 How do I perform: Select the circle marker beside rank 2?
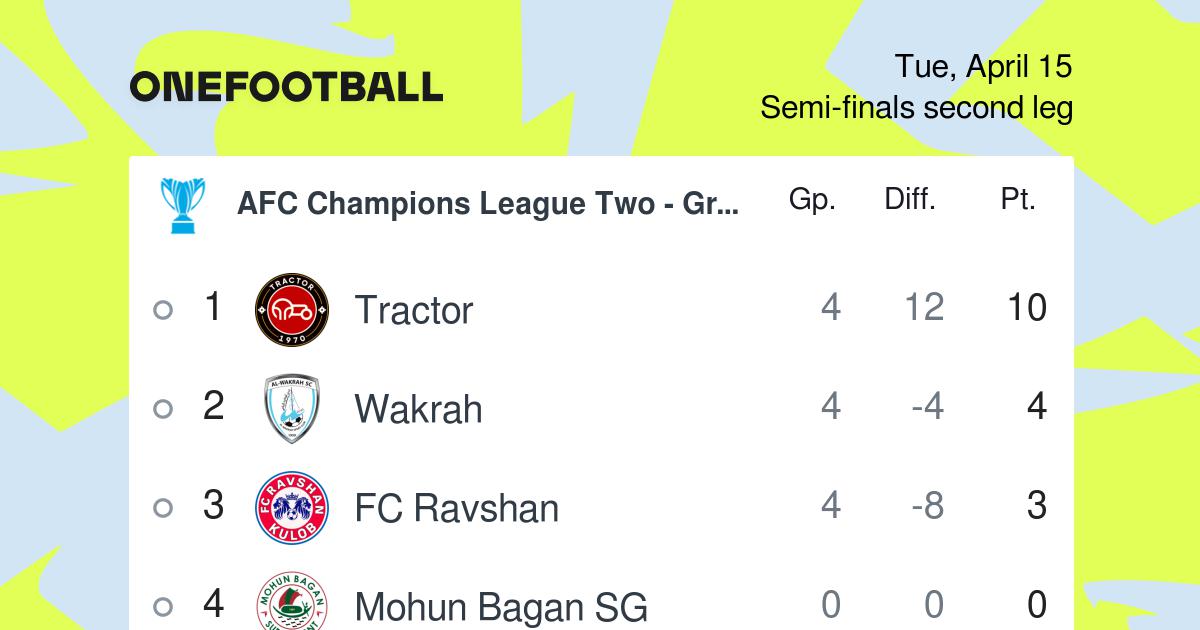[x=163, y=409]
